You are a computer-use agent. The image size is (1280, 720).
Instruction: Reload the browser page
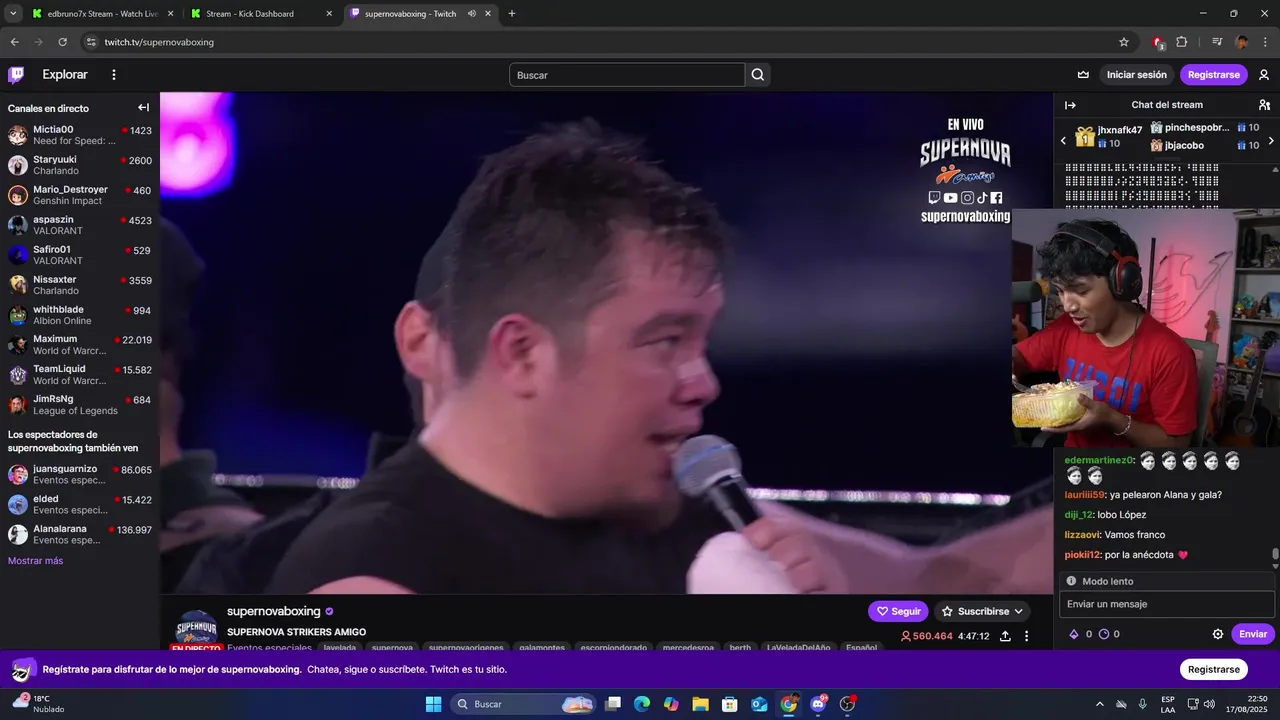click(x=62, y=42)
